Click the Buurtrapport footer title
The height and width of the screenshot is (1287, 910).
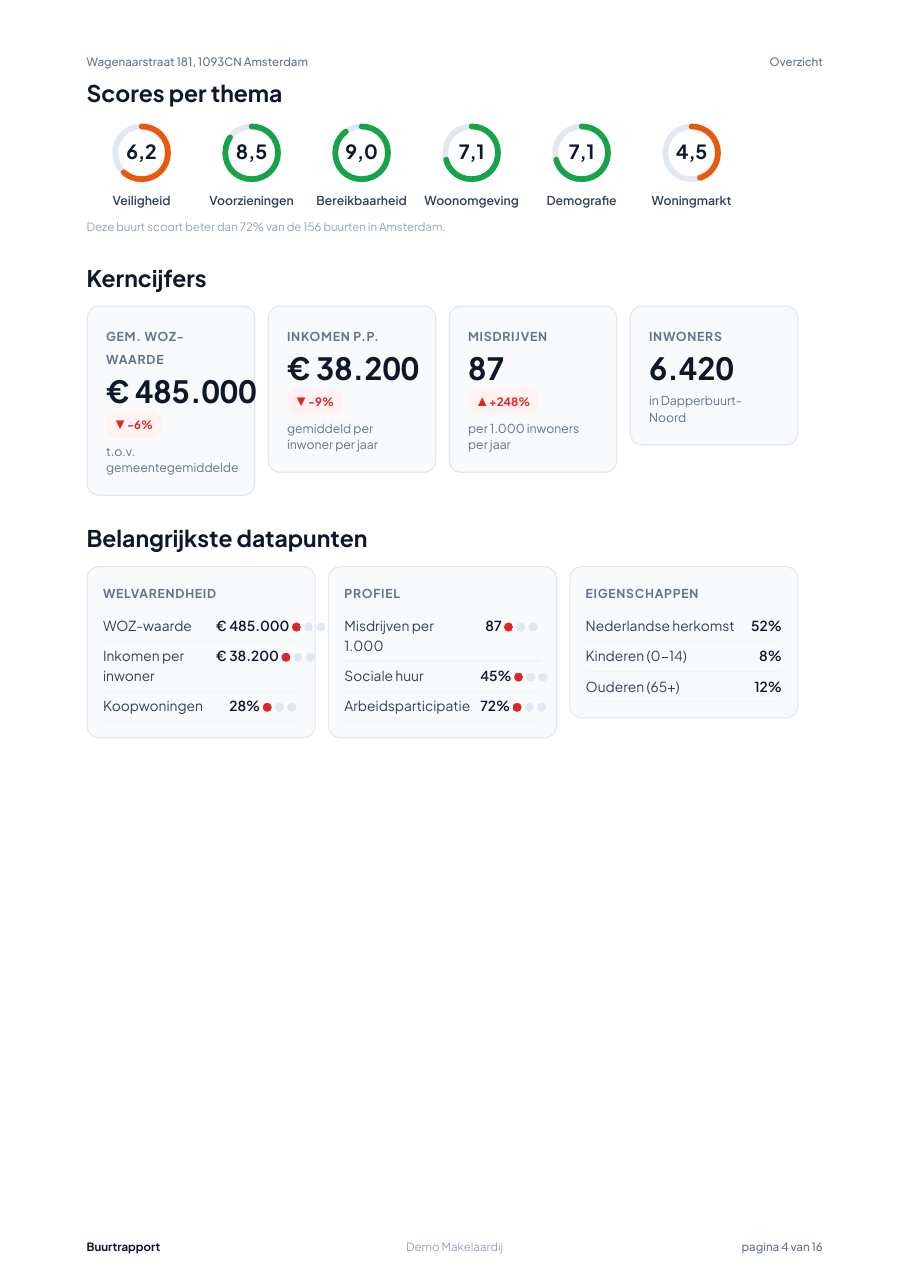(123, 1247)
